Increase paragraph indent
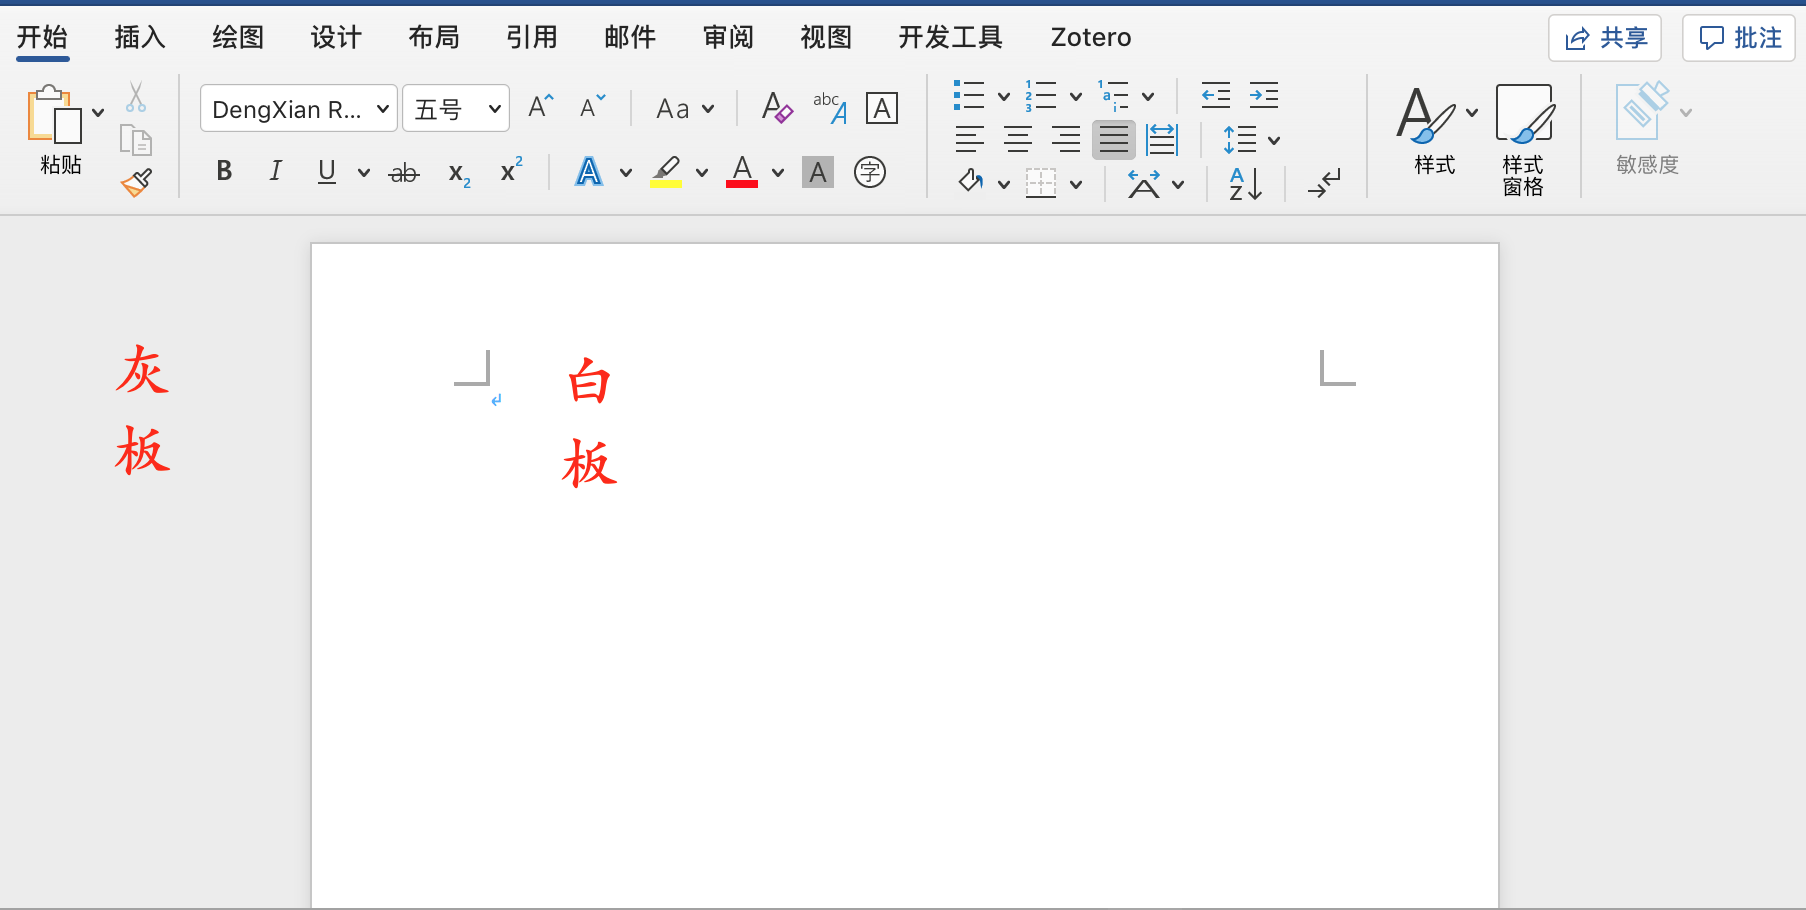The image size is (1806, 910). point(1264,95)
